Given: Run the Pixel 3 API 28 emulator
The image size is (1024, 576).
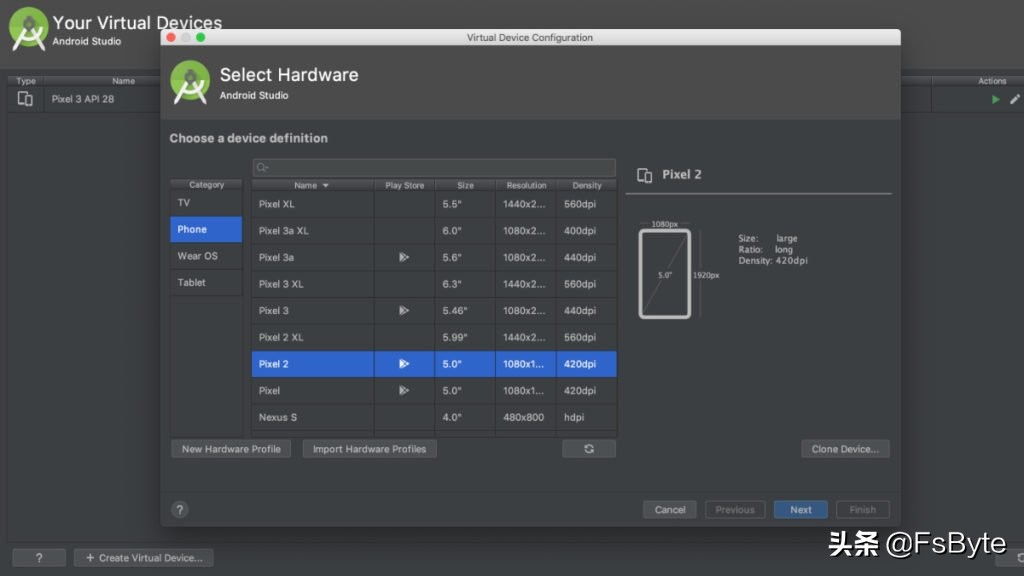Looking at the screenshot, I should (994, 99).
